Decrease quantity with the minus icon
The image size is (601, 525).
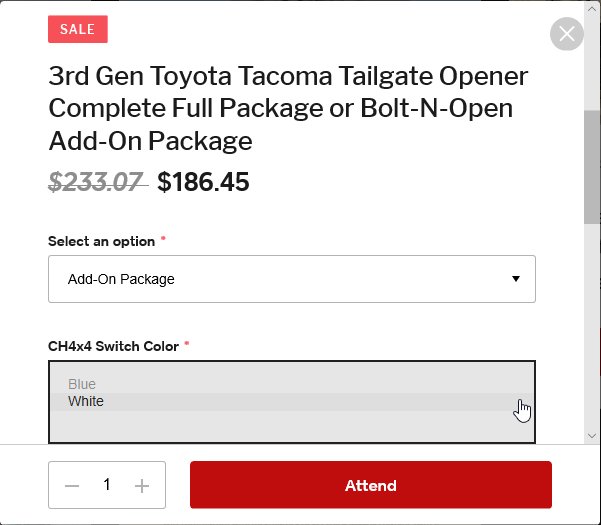pyautogui.click(x=72, y=486)
